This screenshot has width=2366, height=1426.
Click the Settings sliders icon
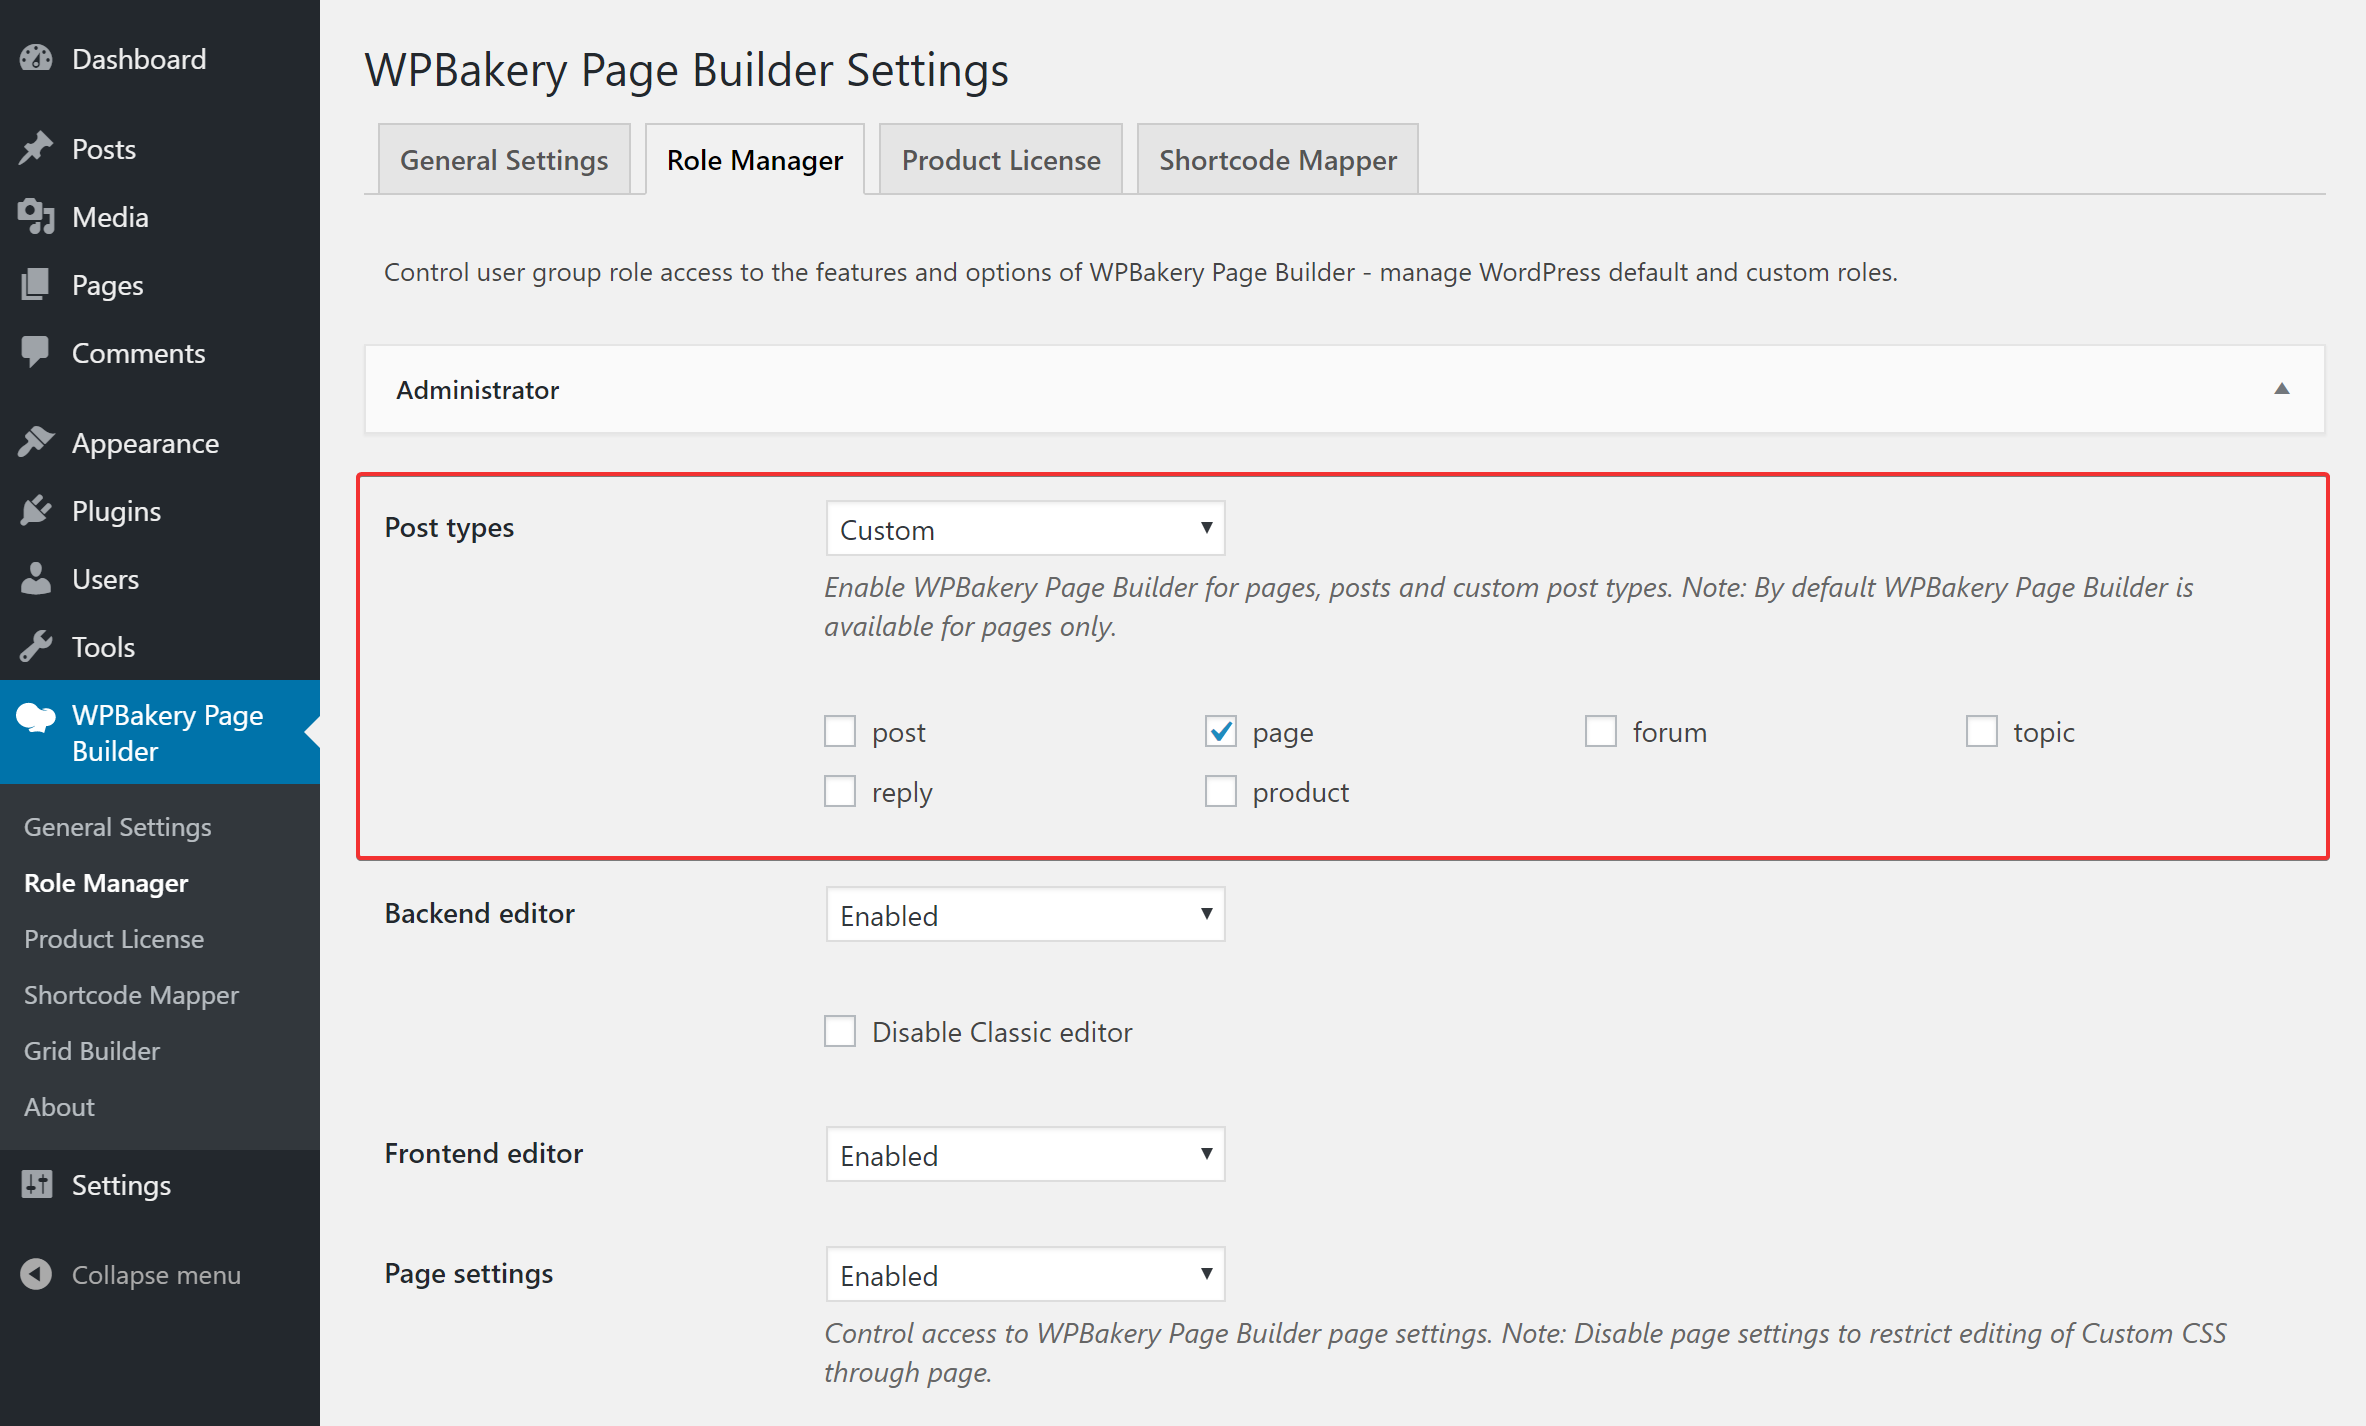[36, 1185]
